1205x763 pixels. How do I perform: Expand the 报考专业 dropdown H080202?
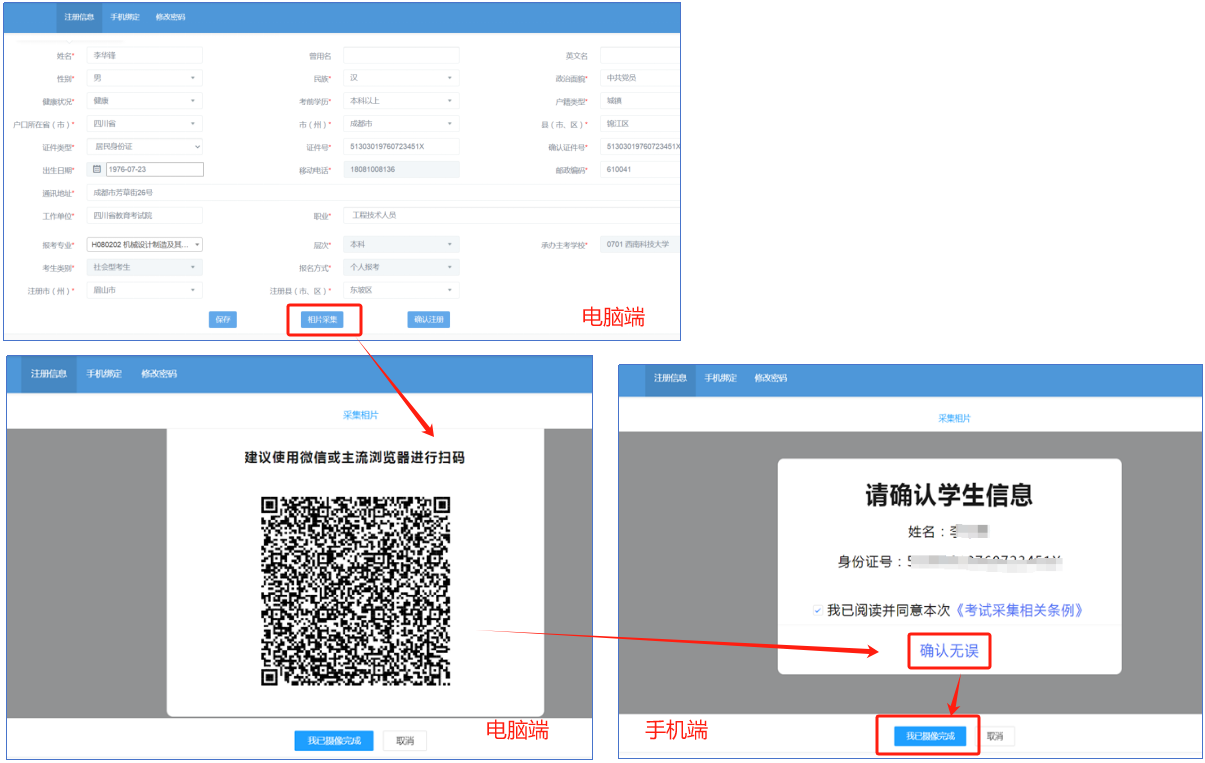pos(144,245)
